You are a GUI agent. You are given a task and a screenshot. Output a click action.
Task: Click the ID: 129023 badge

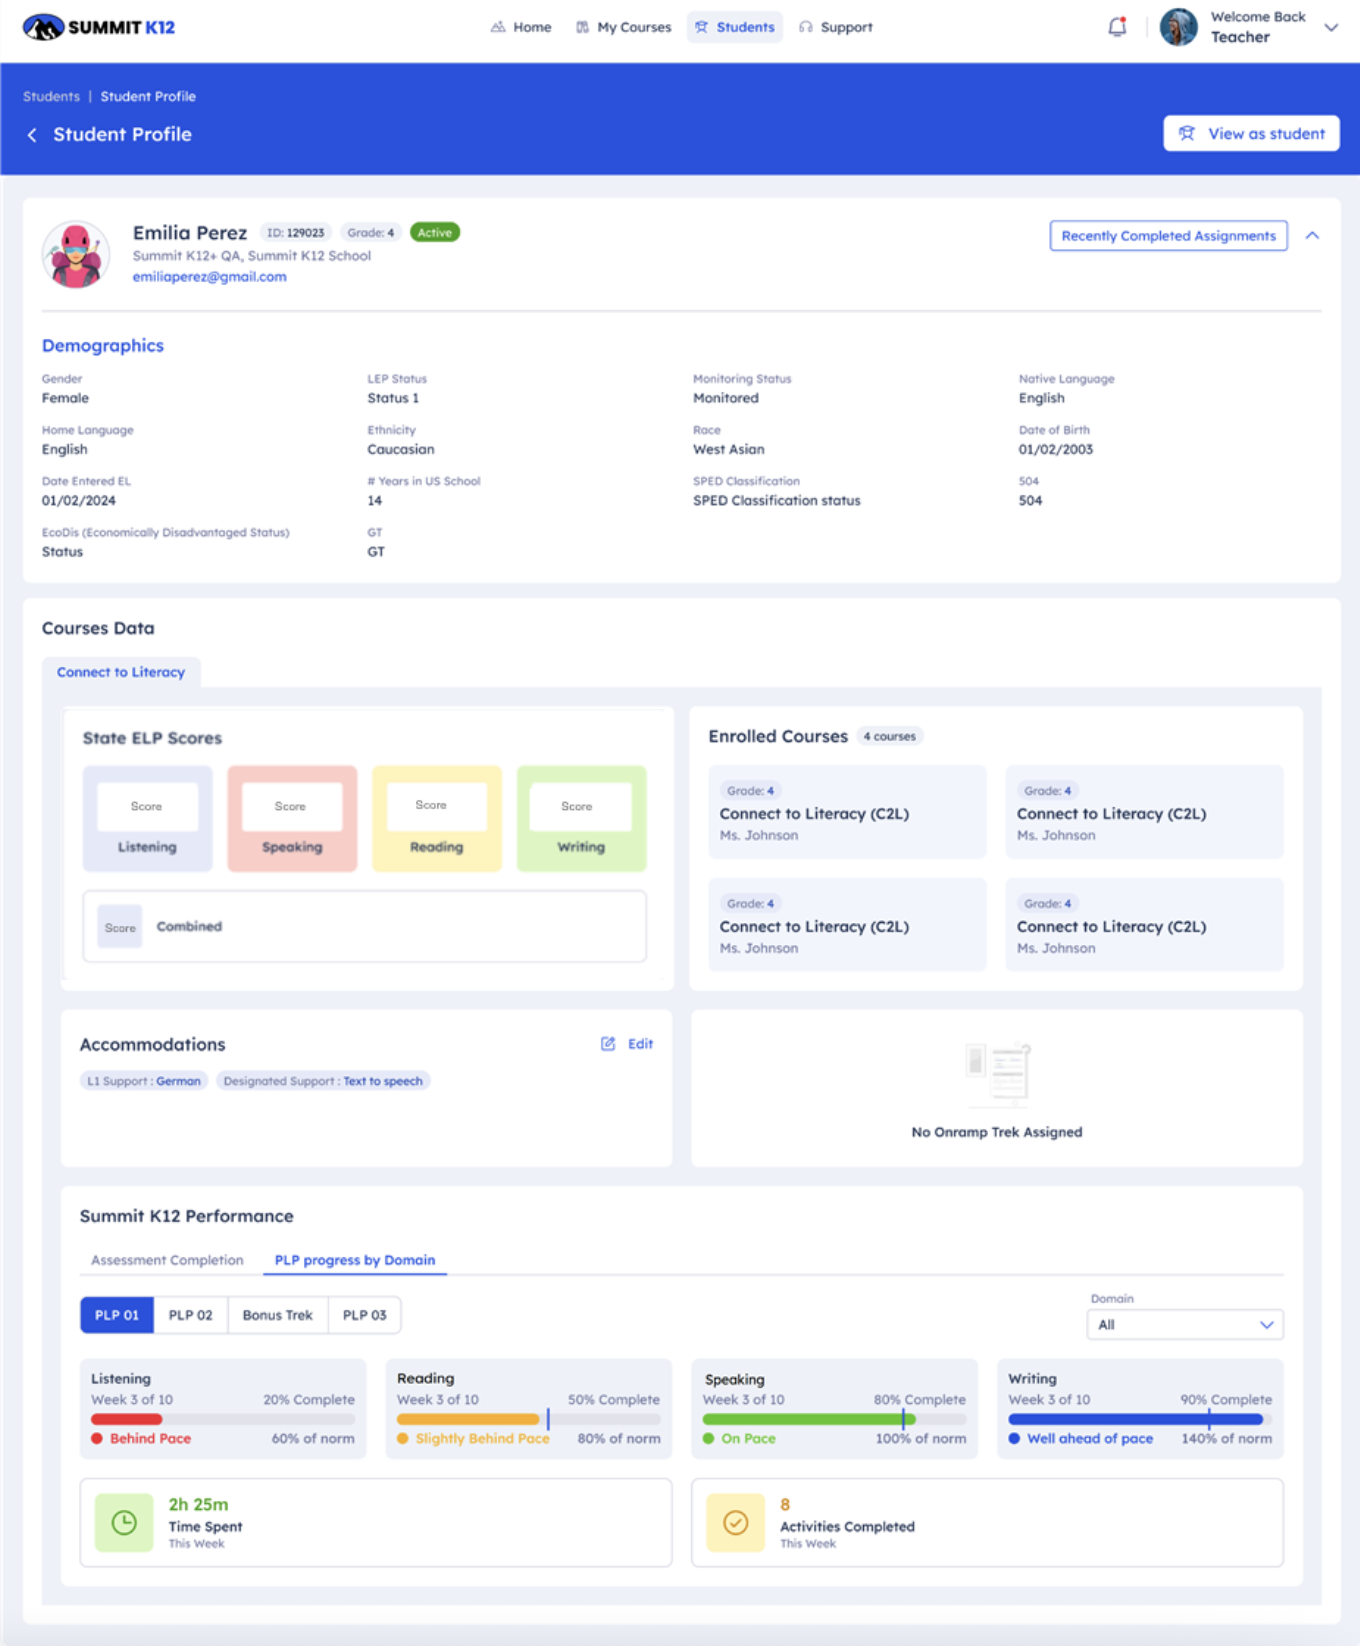[295, 233]
